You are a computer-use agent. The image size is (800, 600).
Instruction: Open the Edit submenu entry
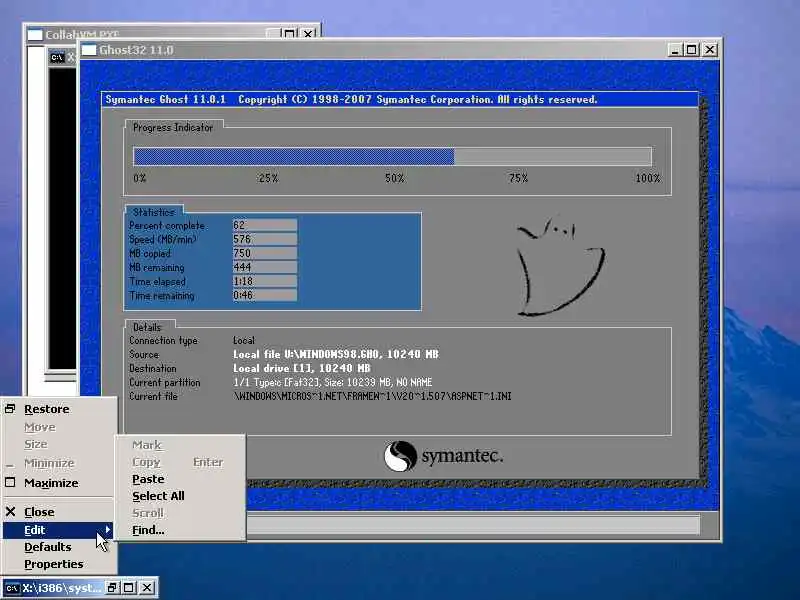click(59, 530)
